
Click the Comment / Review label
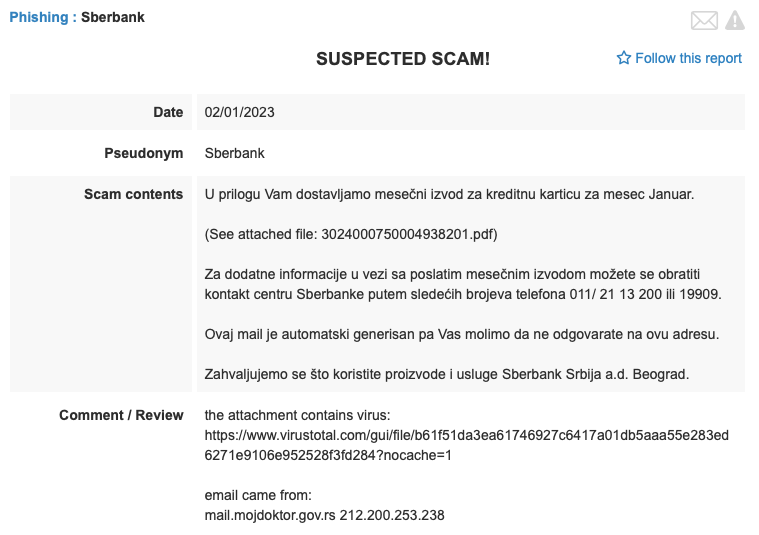tap(121, 415)
